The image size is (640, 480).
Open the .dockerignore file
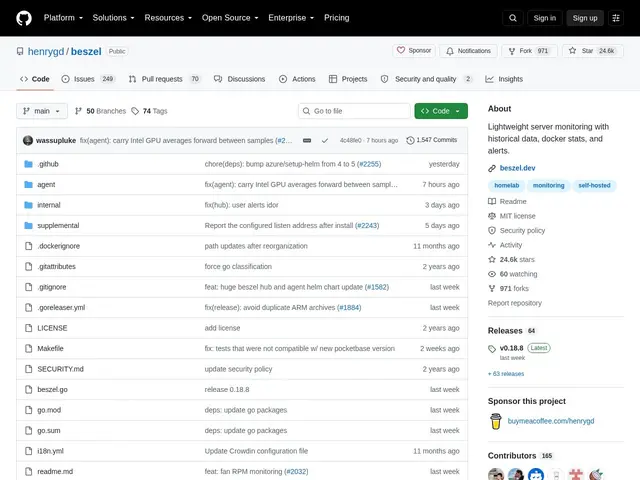[x=59, y=246]
